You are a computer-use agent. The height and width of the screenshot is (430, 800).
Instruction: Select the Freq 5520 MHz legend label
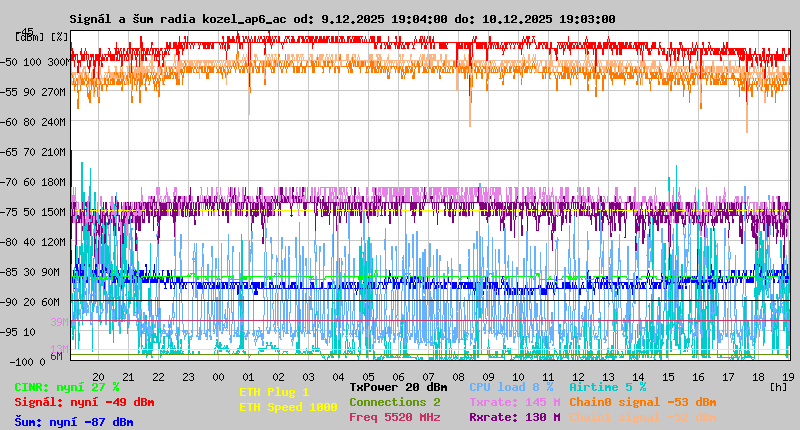tap(394, 417)
